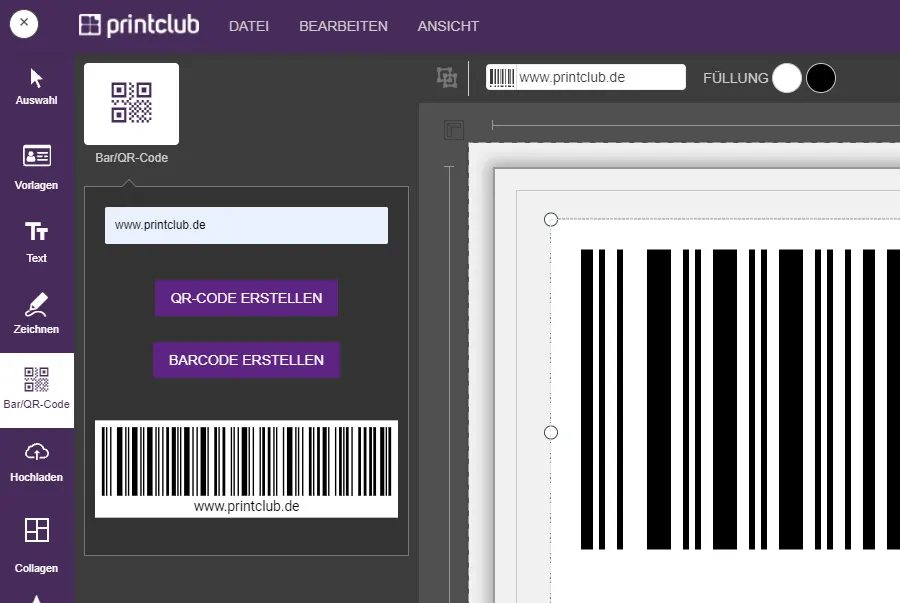Select the Text tool
The height and width of the screenshot is (603, 900).
(37, 241)
